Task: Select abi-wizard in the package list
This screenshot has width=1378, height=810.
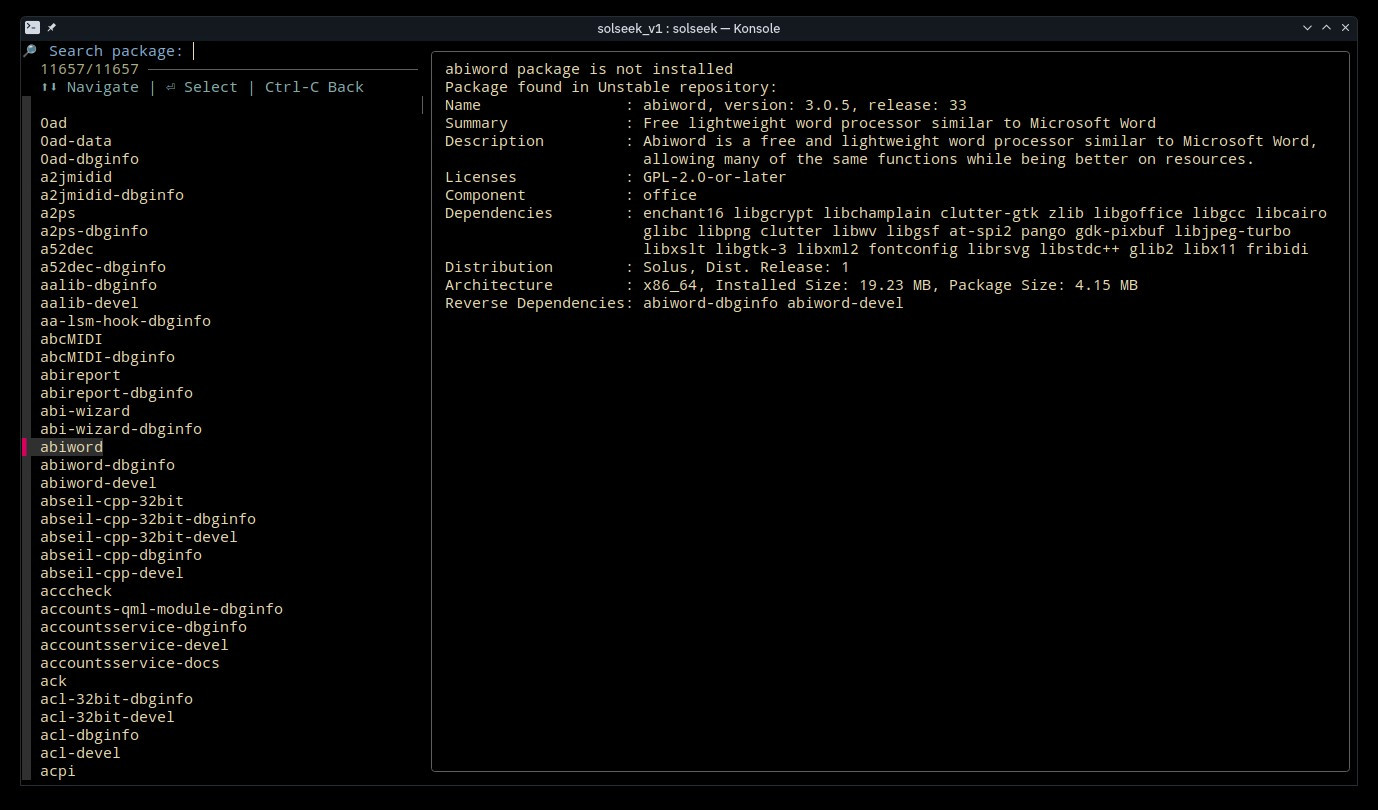Action: pos(85,411)
